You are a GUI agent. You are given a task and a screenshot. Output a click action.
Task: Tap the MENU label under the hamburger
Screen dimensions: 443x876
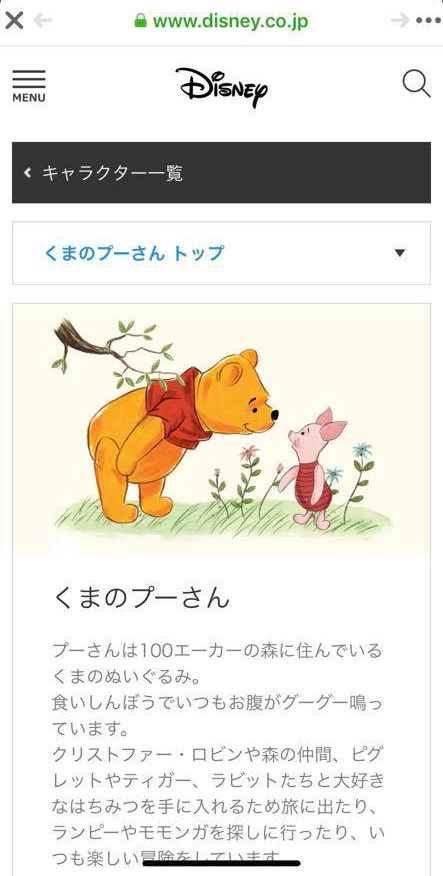(x=29, y=98)
